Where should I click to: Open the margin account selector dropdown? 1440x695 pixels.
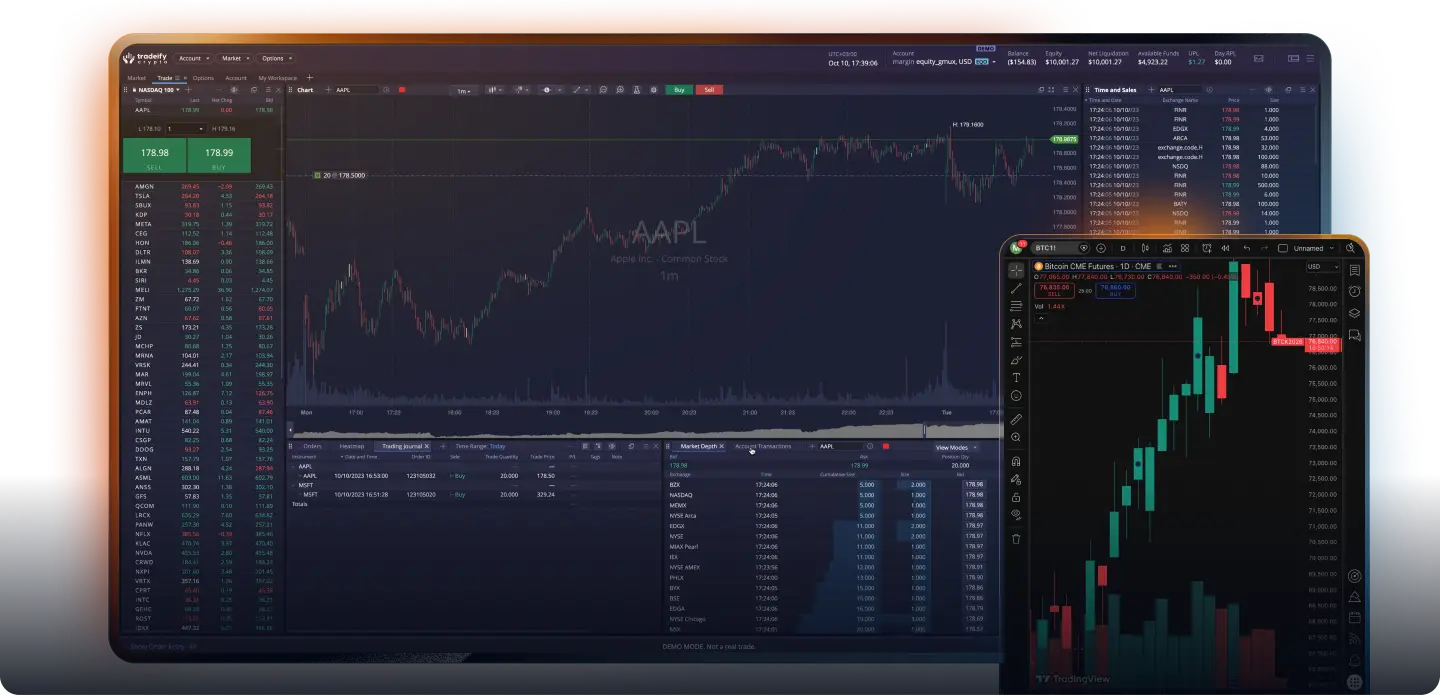(x=942, y=62)
